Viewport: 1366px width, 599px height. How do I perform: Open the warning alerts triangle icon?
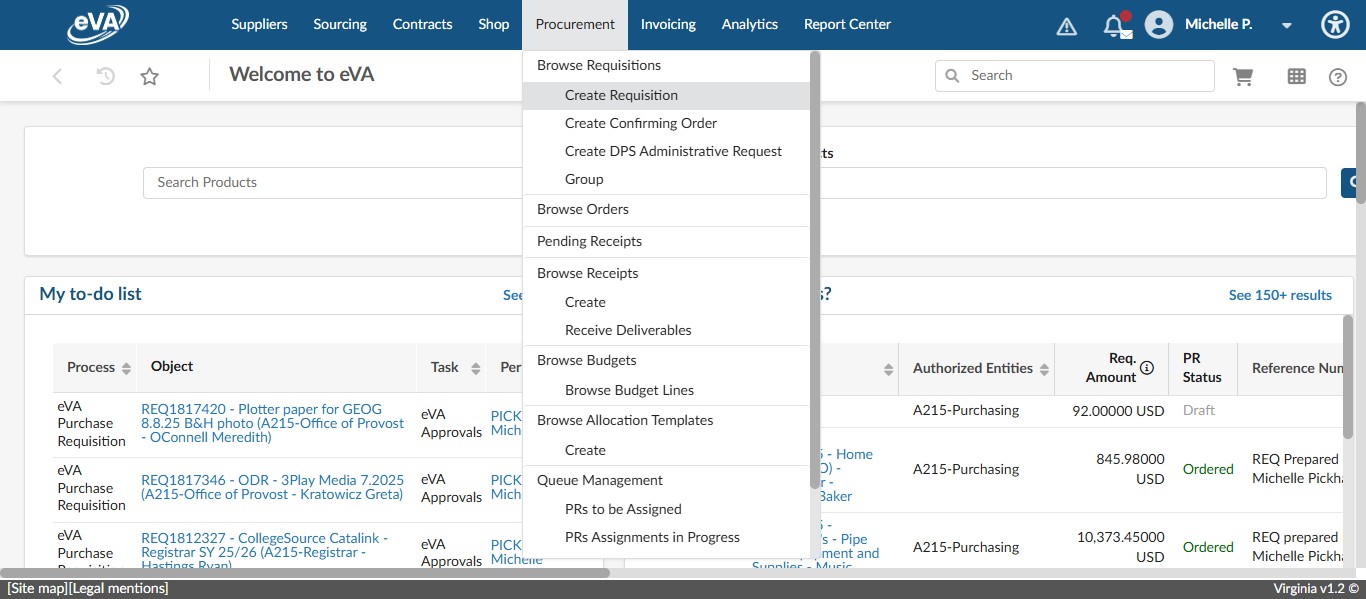(x=1066, y=26)
